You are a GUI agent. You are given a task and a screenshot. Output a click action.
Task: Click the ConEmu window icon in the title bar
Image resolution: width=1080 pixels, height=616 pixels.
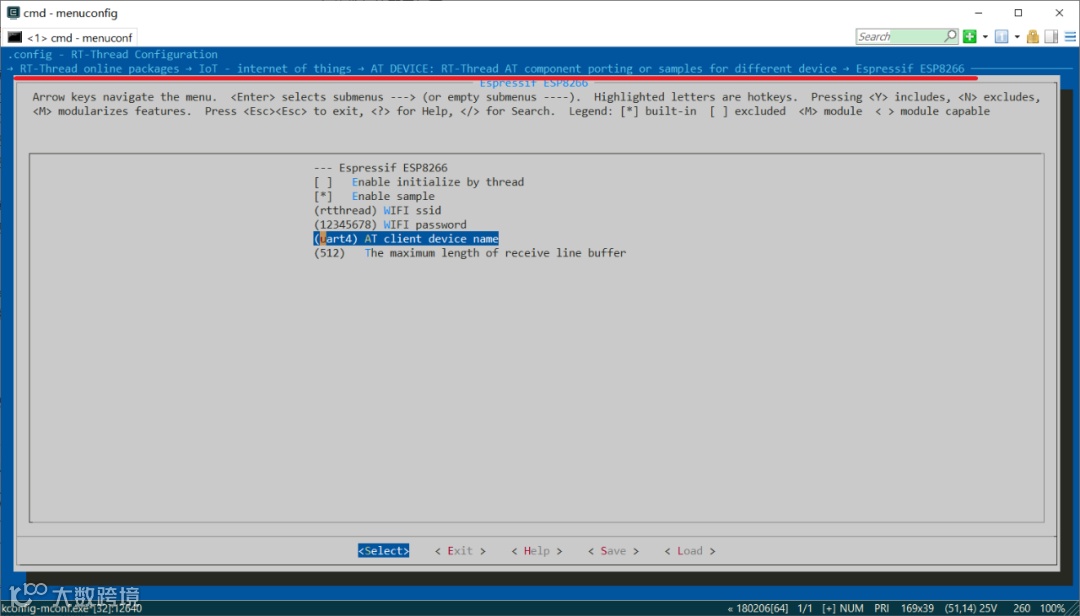13,12
